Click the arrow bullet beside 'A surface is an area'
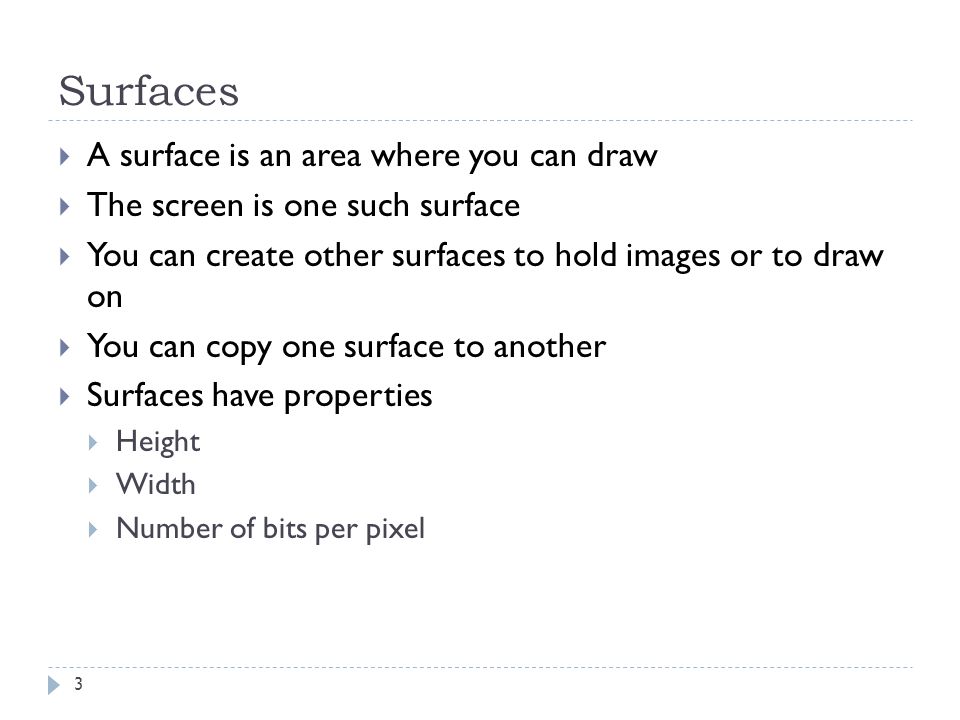Viewport: 960px width, 720px height. 64,157
